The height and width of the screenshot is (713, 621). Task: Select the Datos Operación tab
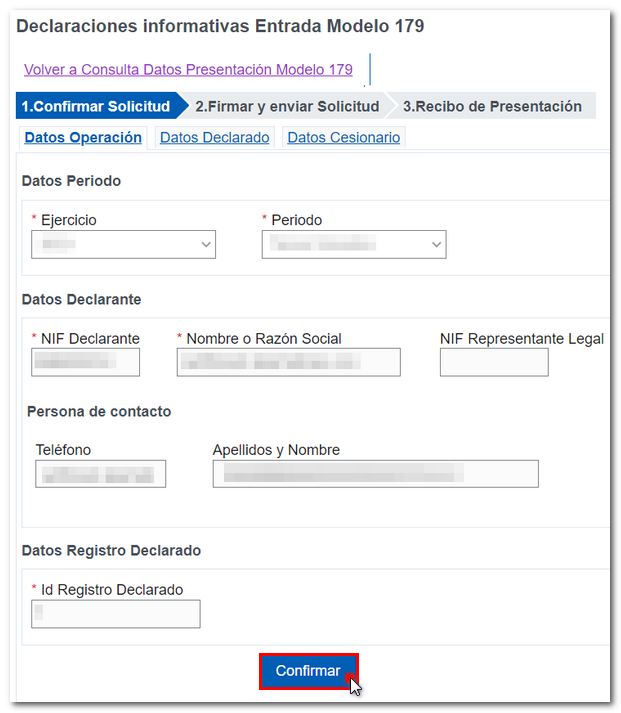point(83,138)
